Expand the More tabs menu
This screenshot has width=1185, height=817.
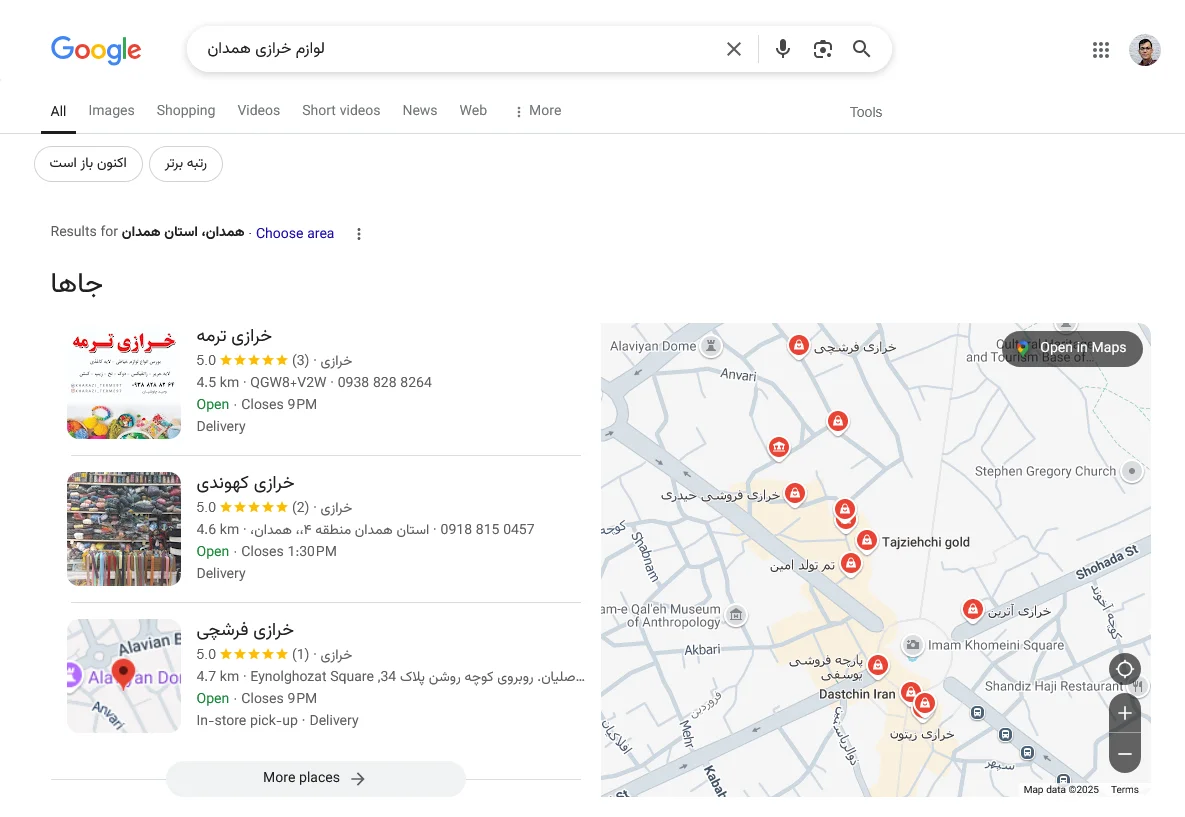pyautogui.click(x=537, y=111)
